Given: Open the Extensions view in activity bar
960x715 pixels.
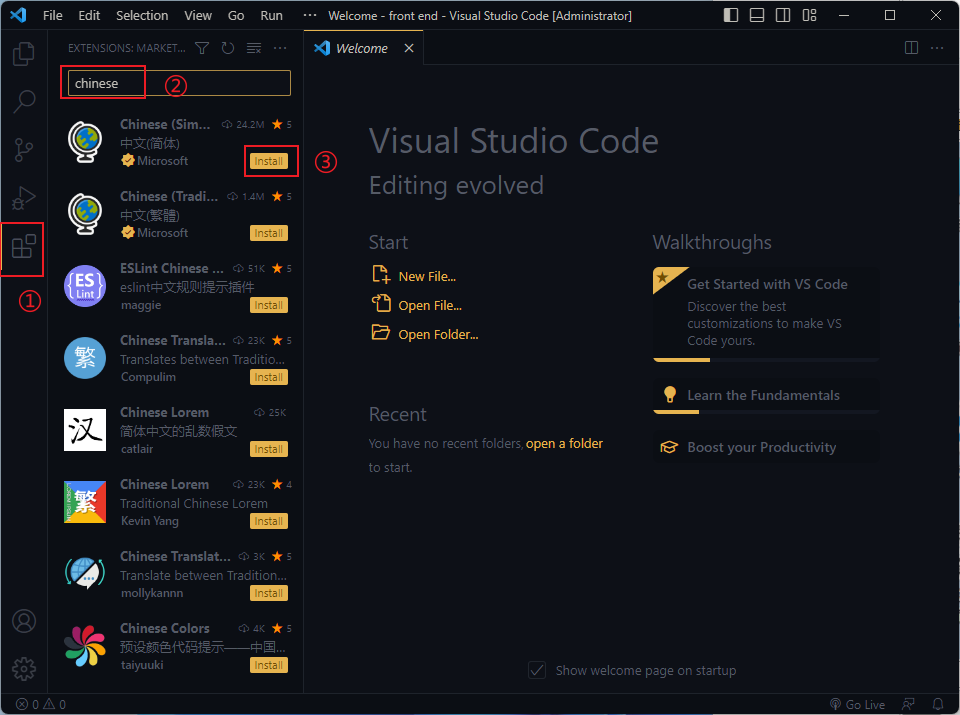Looking at the screenshot, I should coord(24,247).
